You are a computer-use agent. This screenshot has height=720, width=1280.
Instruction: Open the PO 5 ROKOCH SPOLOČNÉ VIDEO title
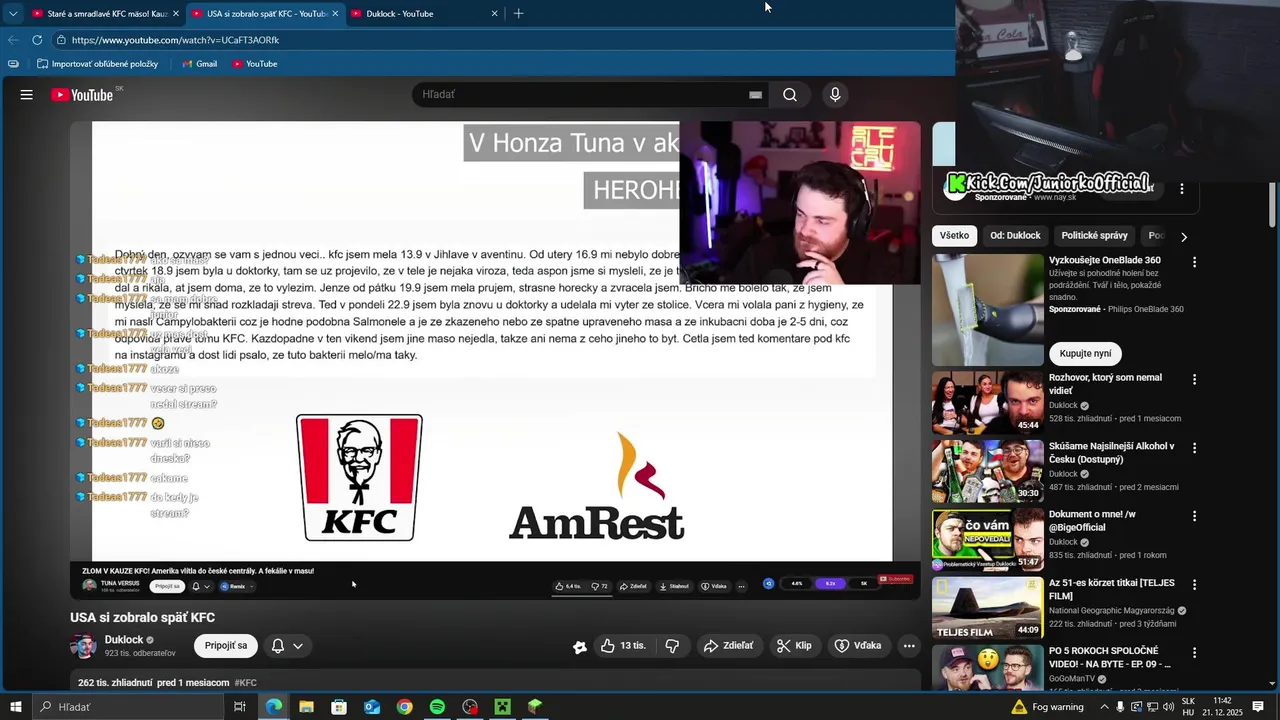pyautogui.click(x=1110, y=657)
